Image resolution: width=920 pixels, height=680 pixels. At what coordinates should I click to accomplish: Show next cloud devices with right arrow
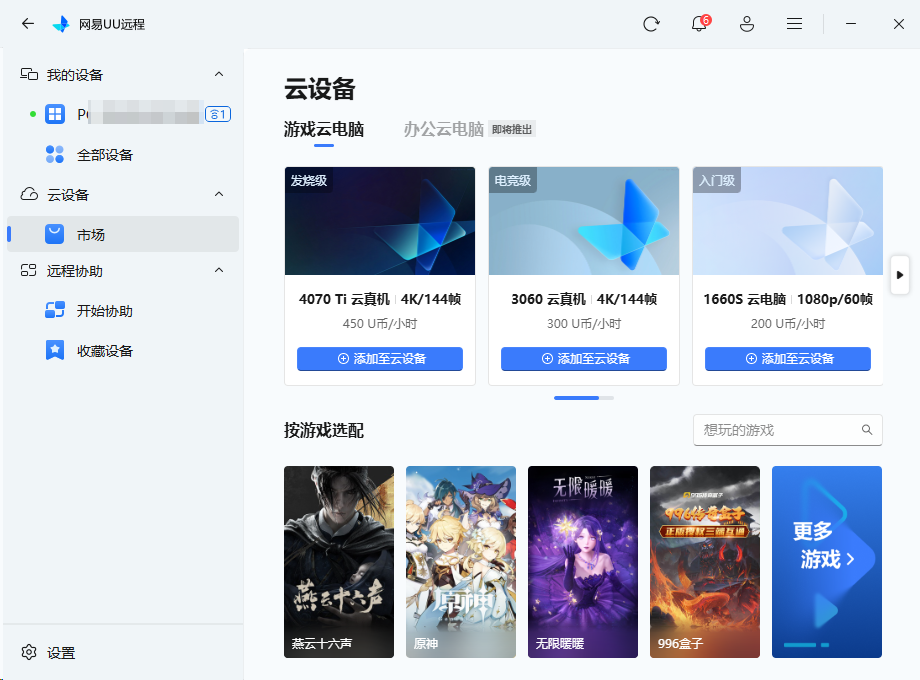point(899,275)
